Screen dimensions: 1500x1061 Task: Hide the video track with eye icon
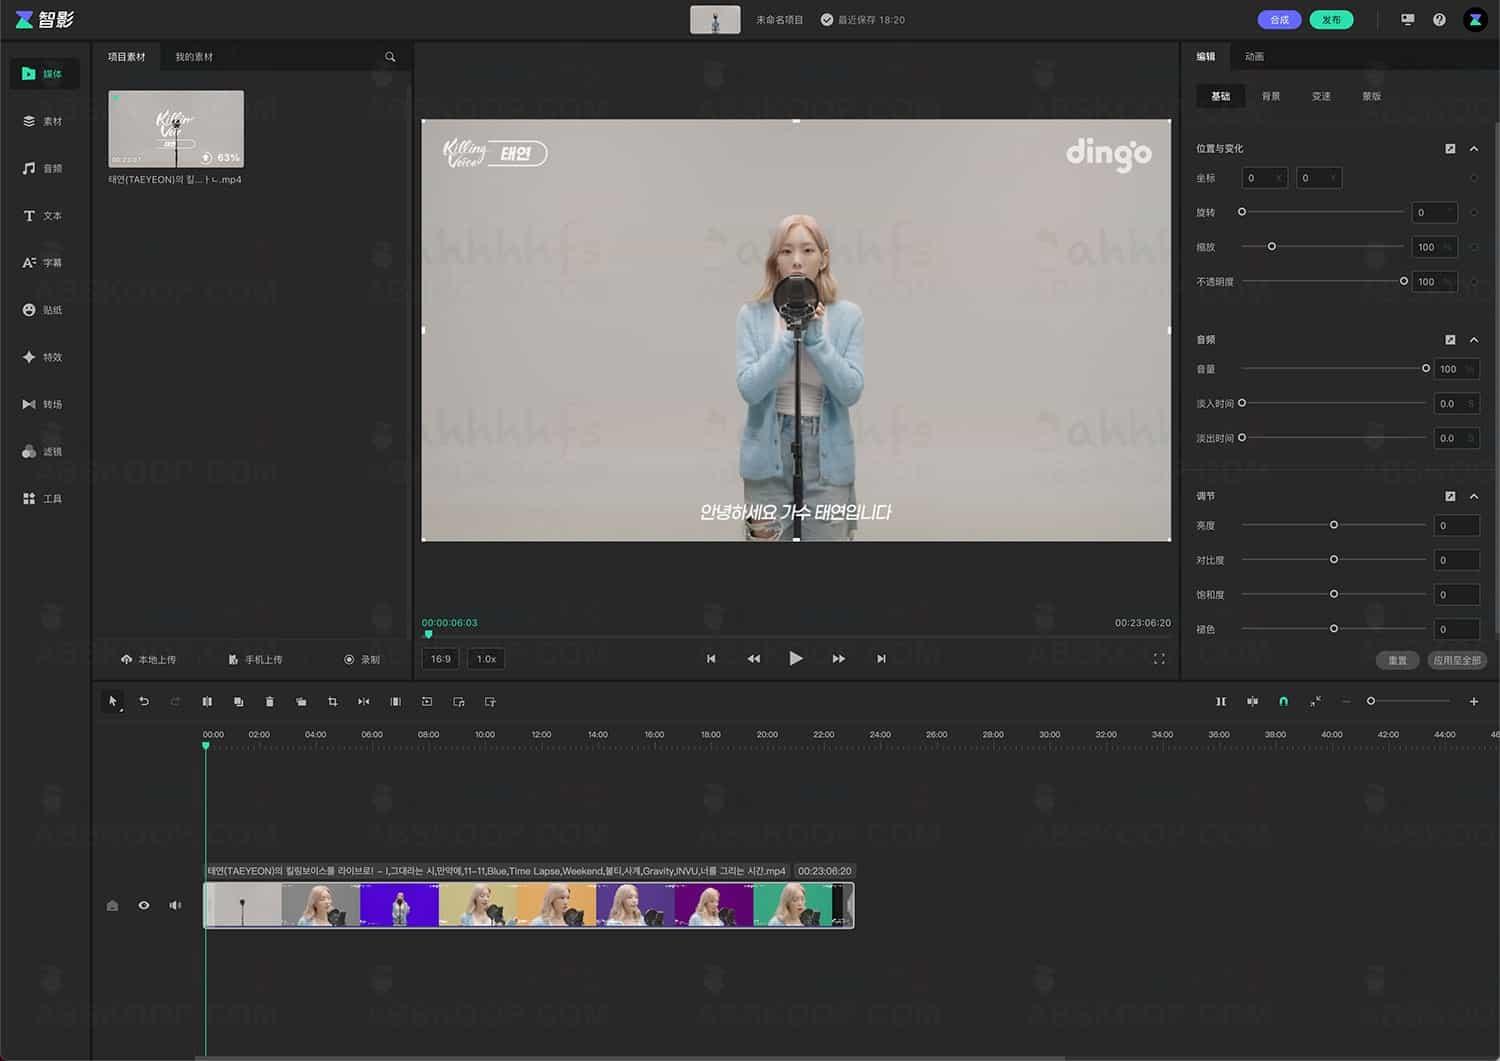click(x=144, y=905)
